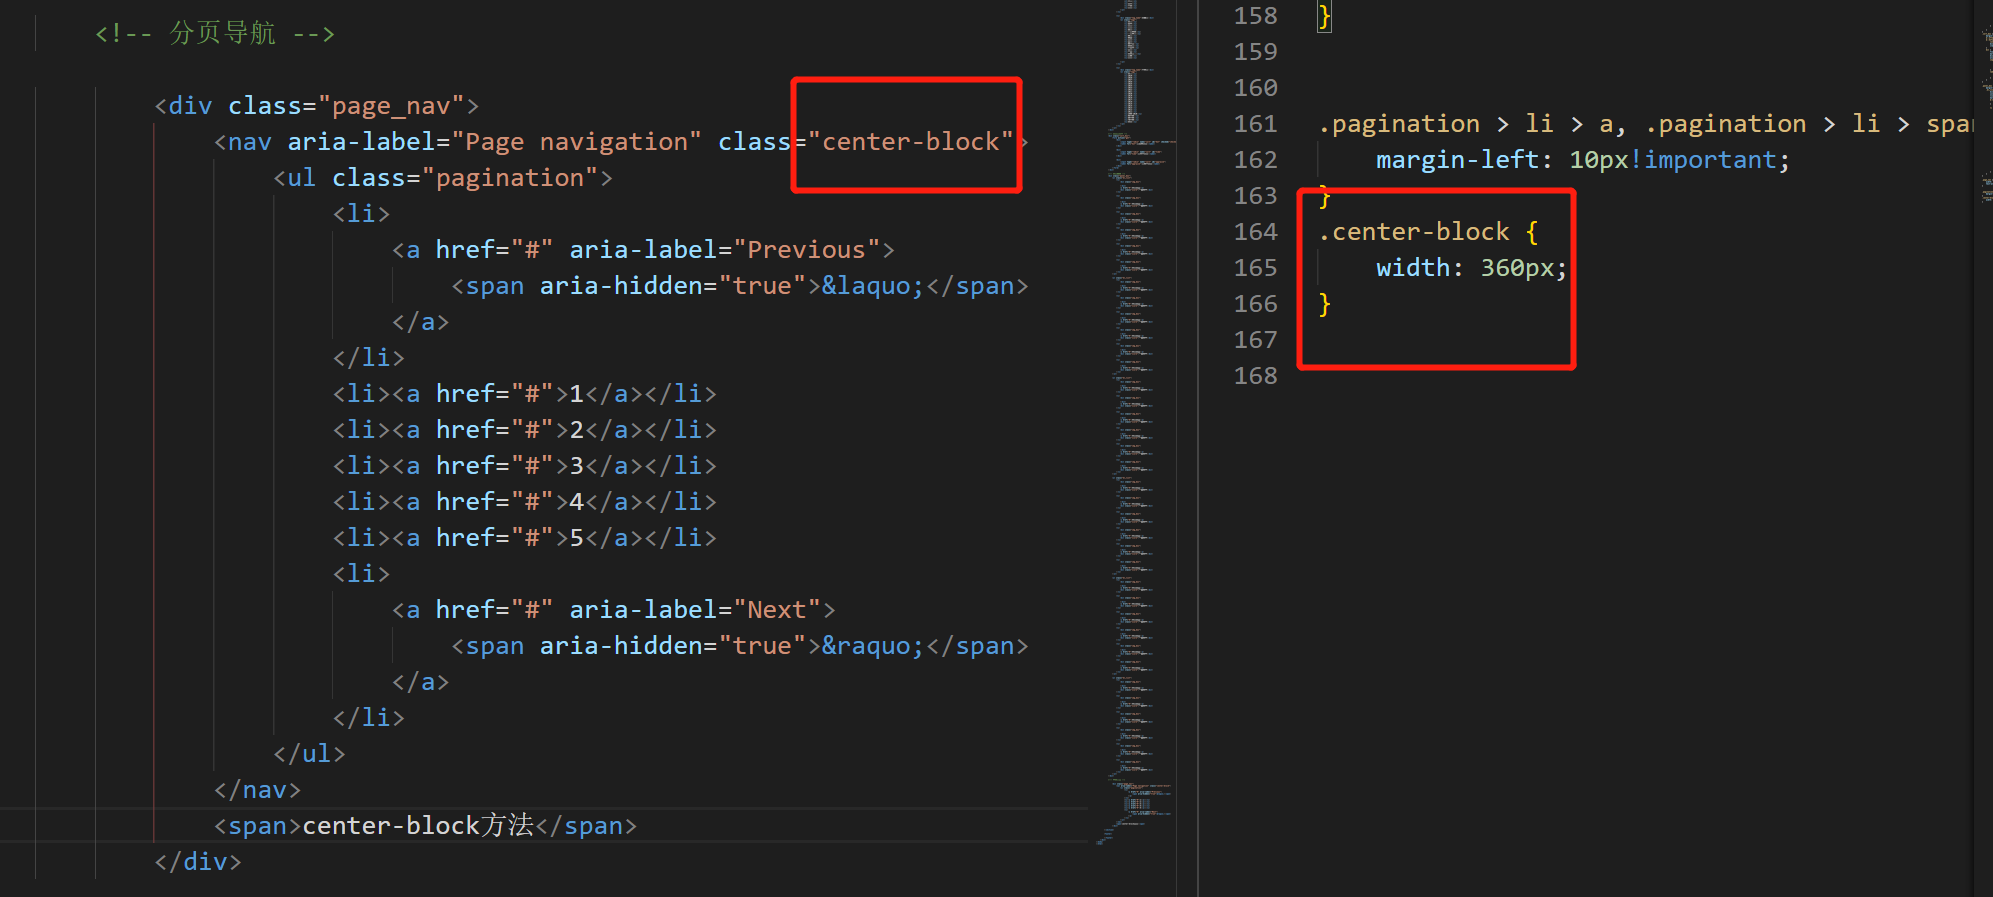The height and width of the screenshot is (897, 1993).
Task: Click the "center-block" class value in nav tag
Action: (911, 141)
